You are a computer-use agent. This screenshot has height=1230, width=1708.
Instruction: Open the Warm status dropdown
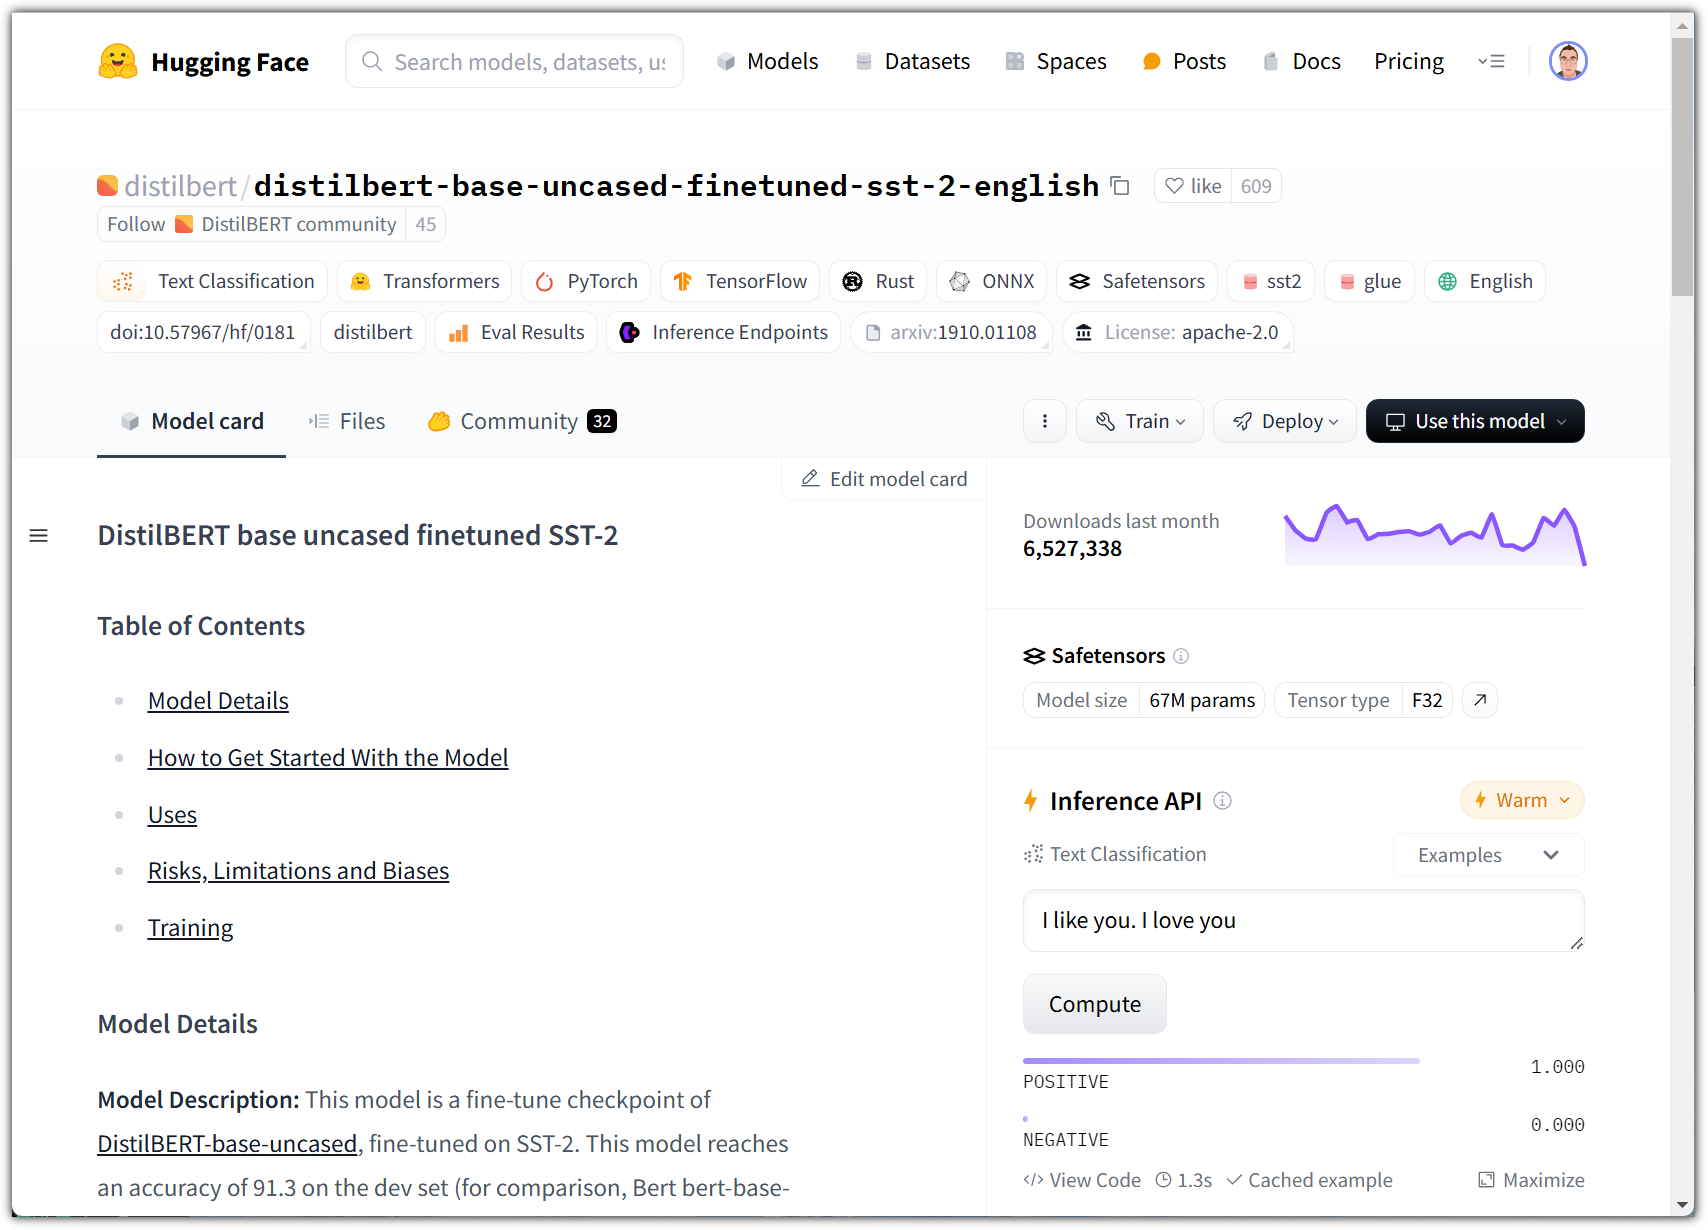click(1522, 800)
